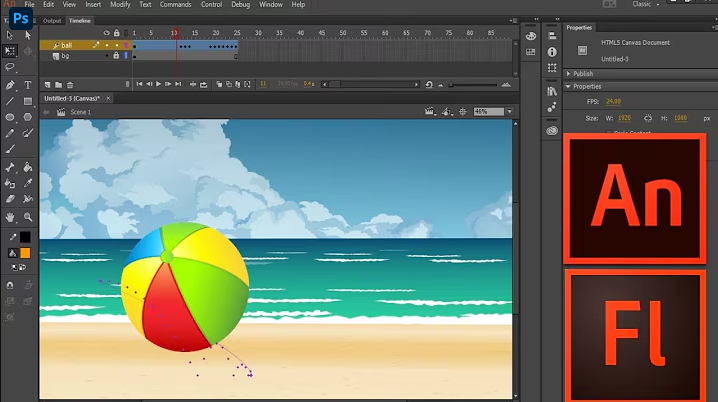
Task: Select the Ink Bottle tool
Action: click(10, 183)
